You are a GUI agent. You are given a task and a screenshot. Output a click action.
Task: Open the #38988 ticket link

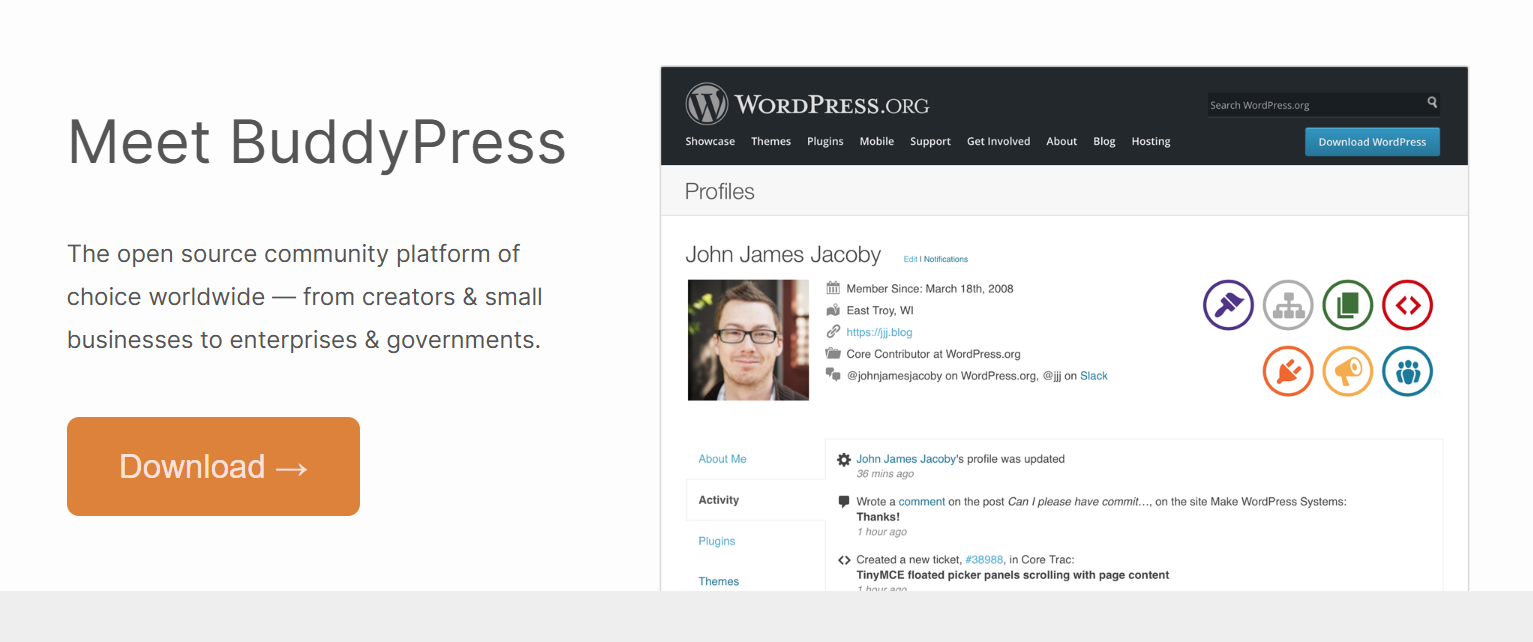coord(985,560)
